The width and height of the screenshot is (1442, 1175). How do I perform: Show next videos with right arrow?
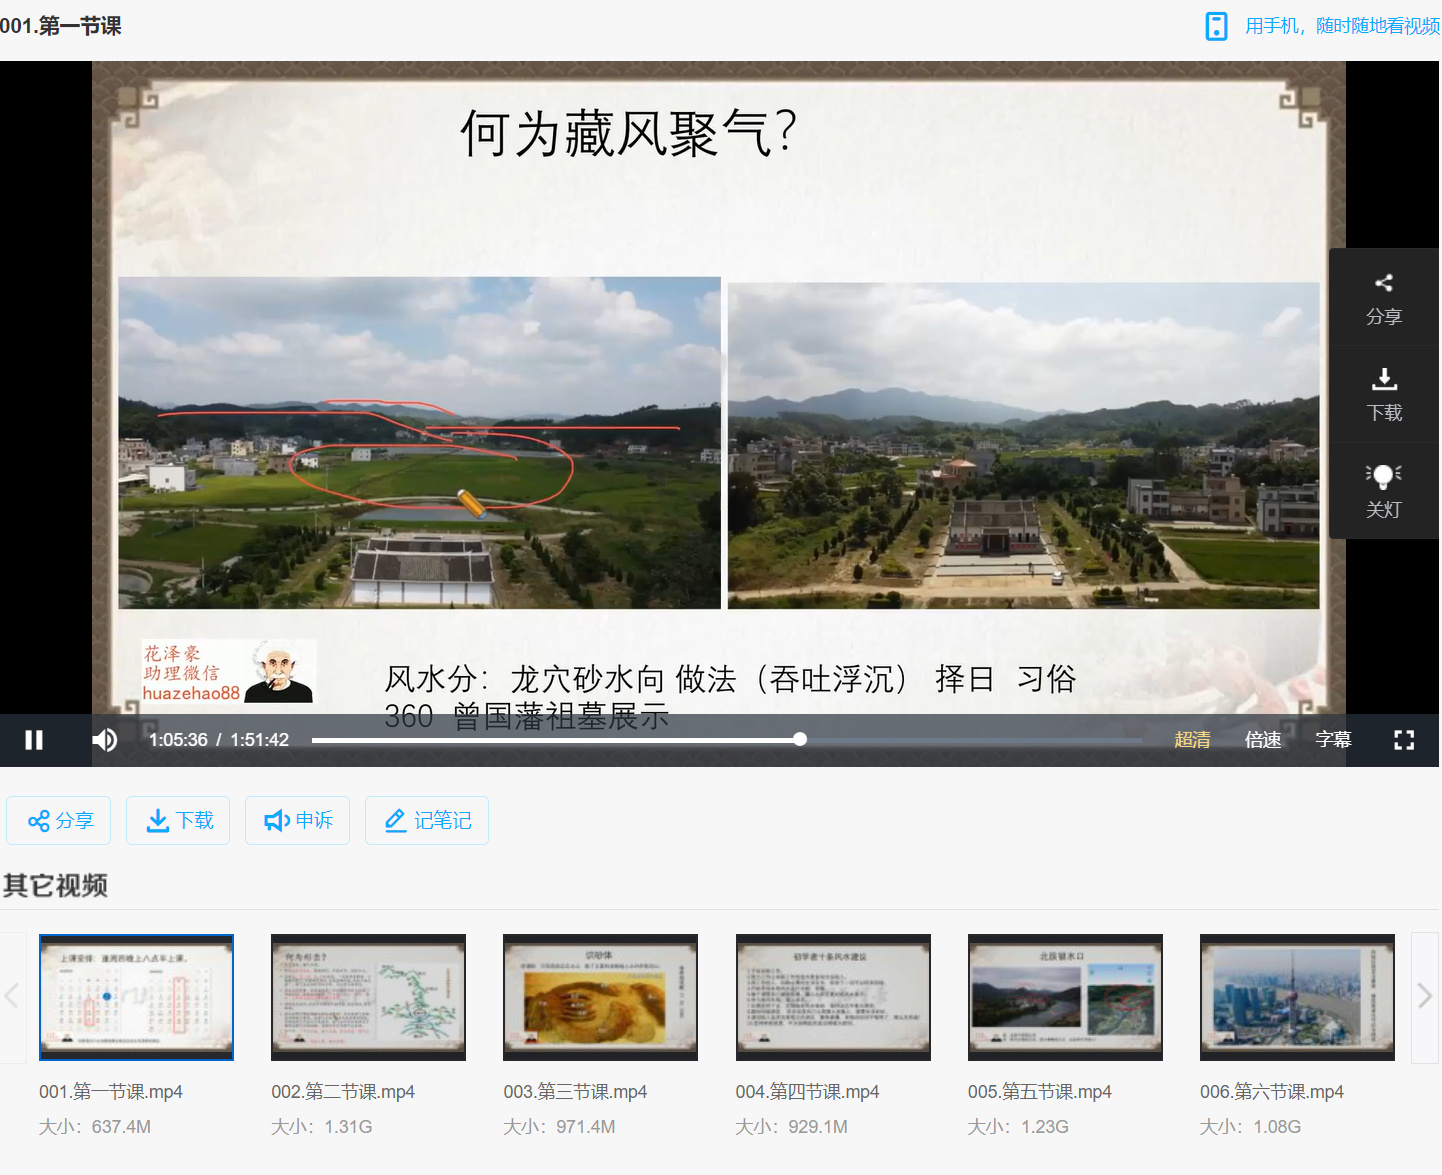[1424, 996]
